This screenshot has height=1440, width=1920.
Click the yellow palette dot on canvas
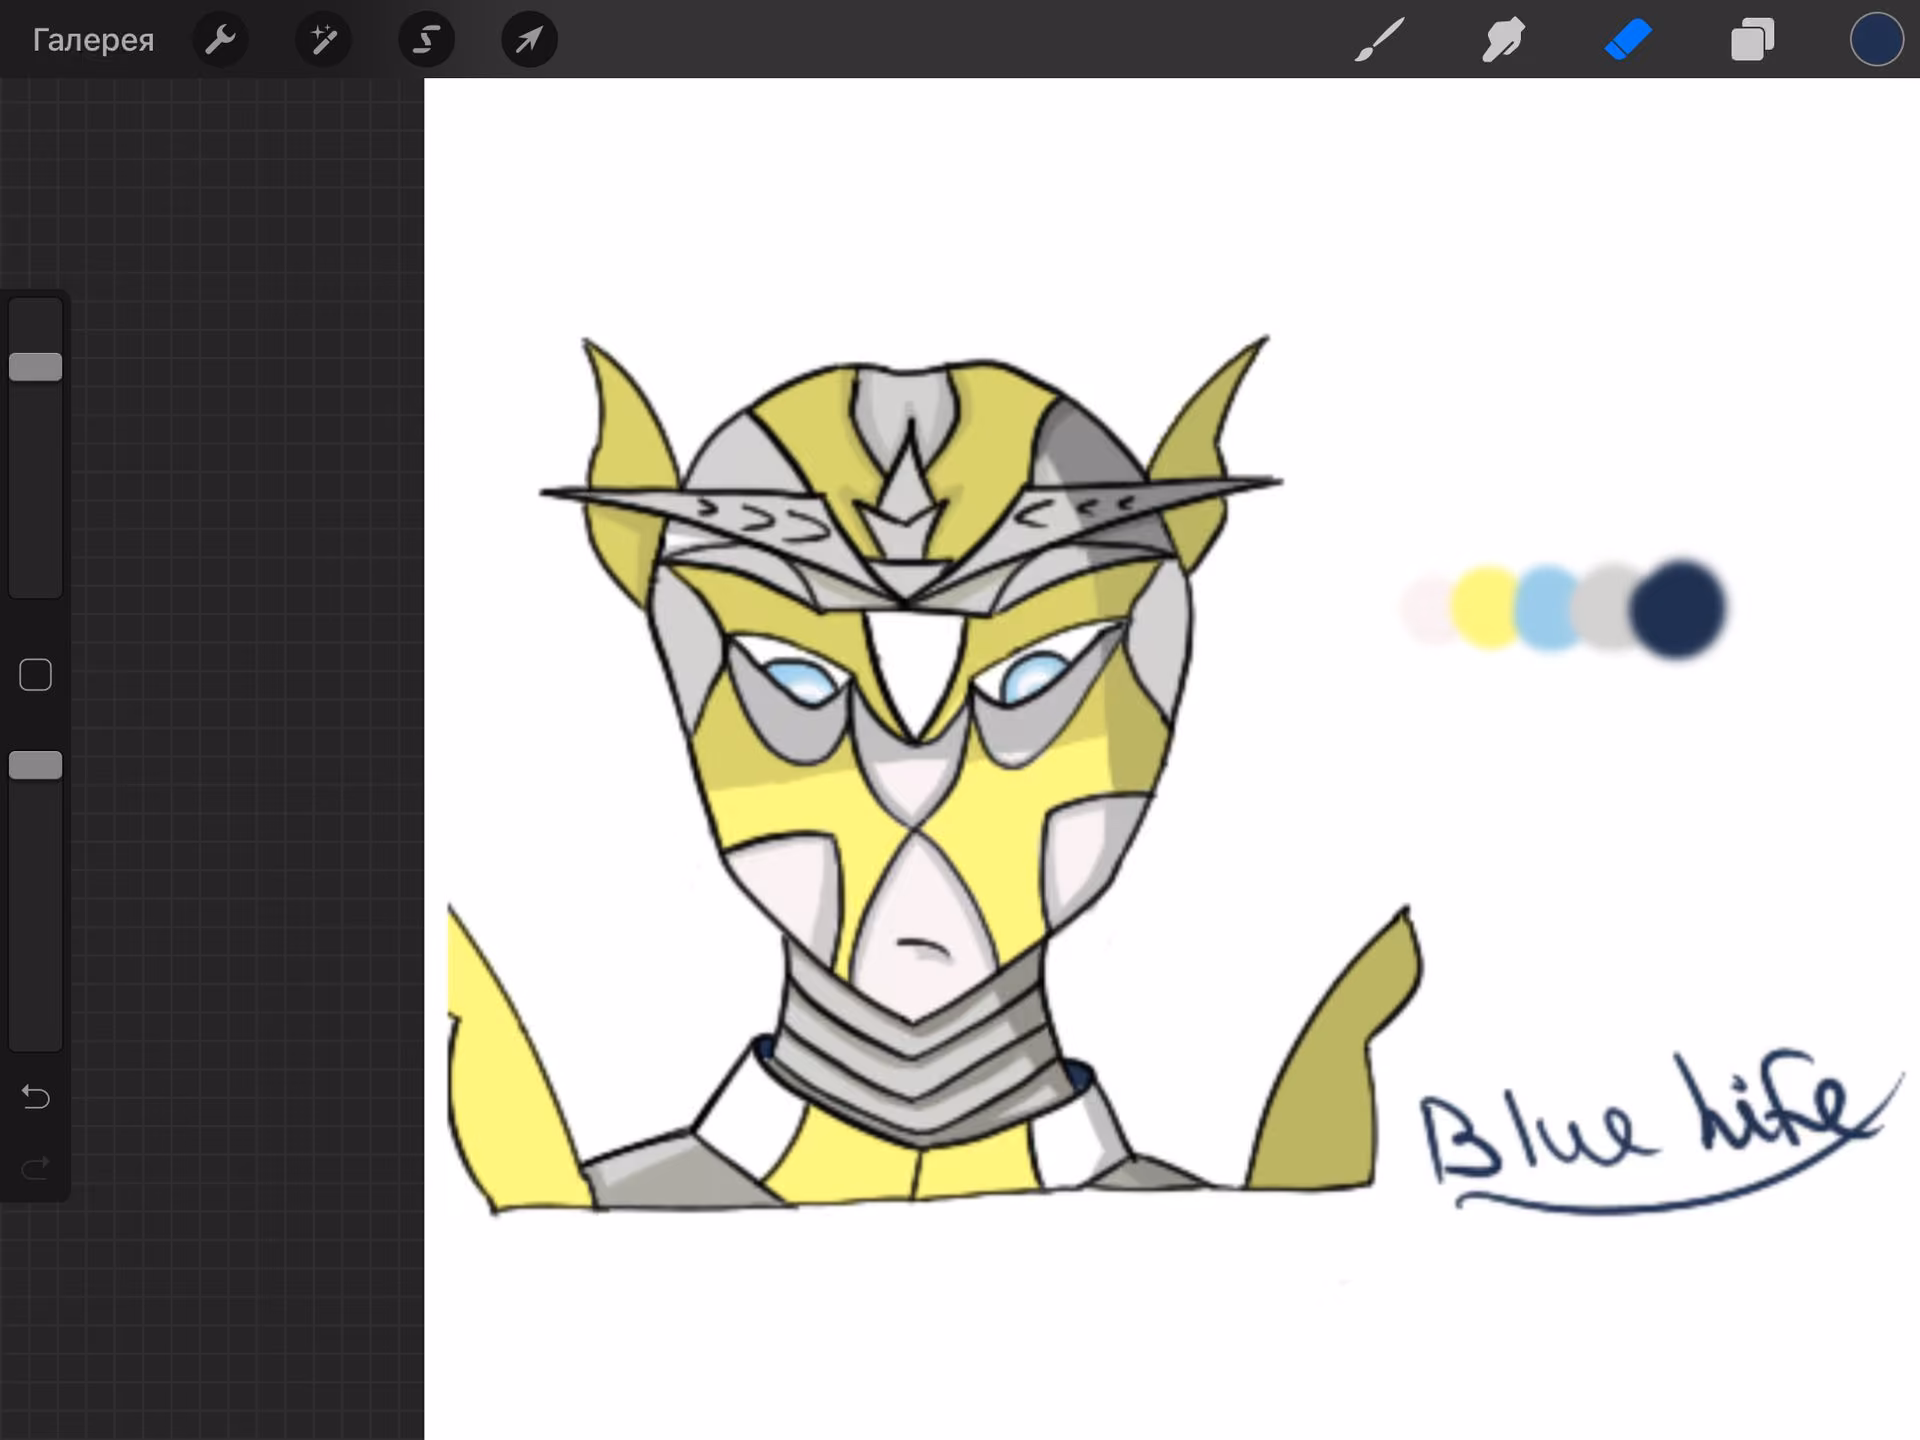(1486, 607)
